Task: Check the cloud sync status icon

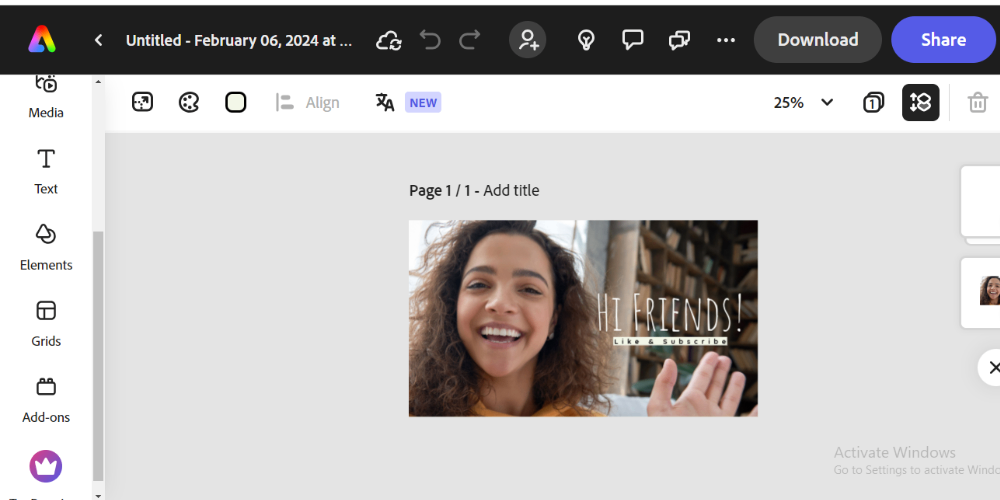Action: (x=388, y=40)
